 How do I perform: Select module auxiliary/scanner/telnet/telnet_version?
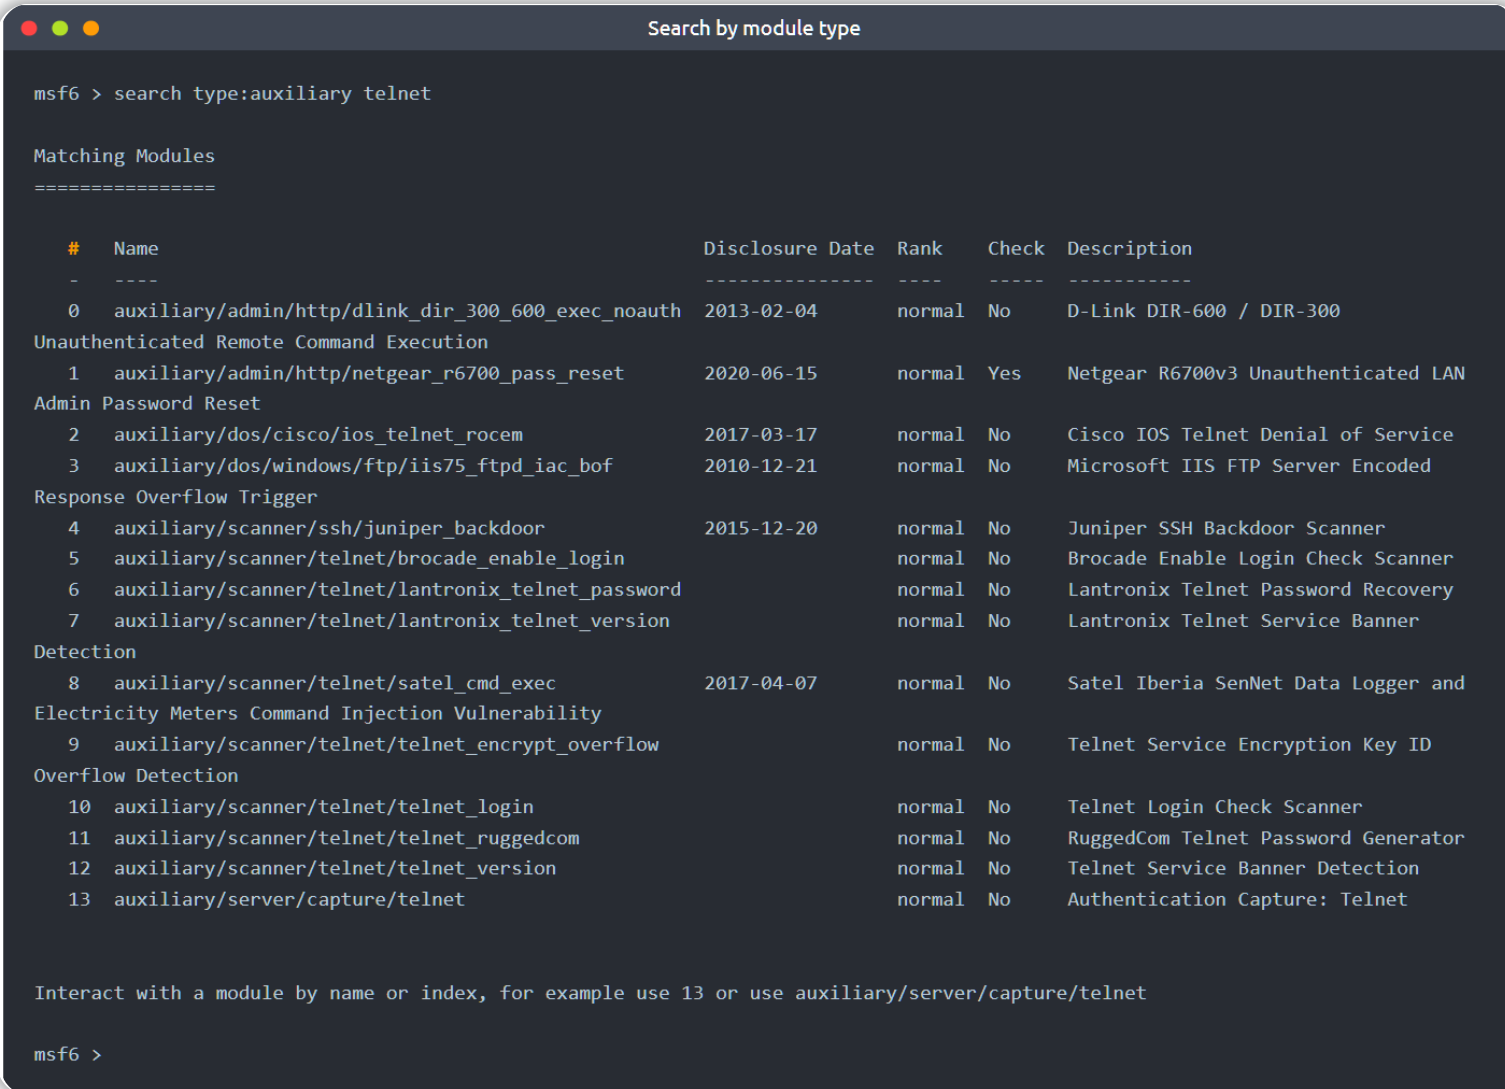[x=335, y=869]
